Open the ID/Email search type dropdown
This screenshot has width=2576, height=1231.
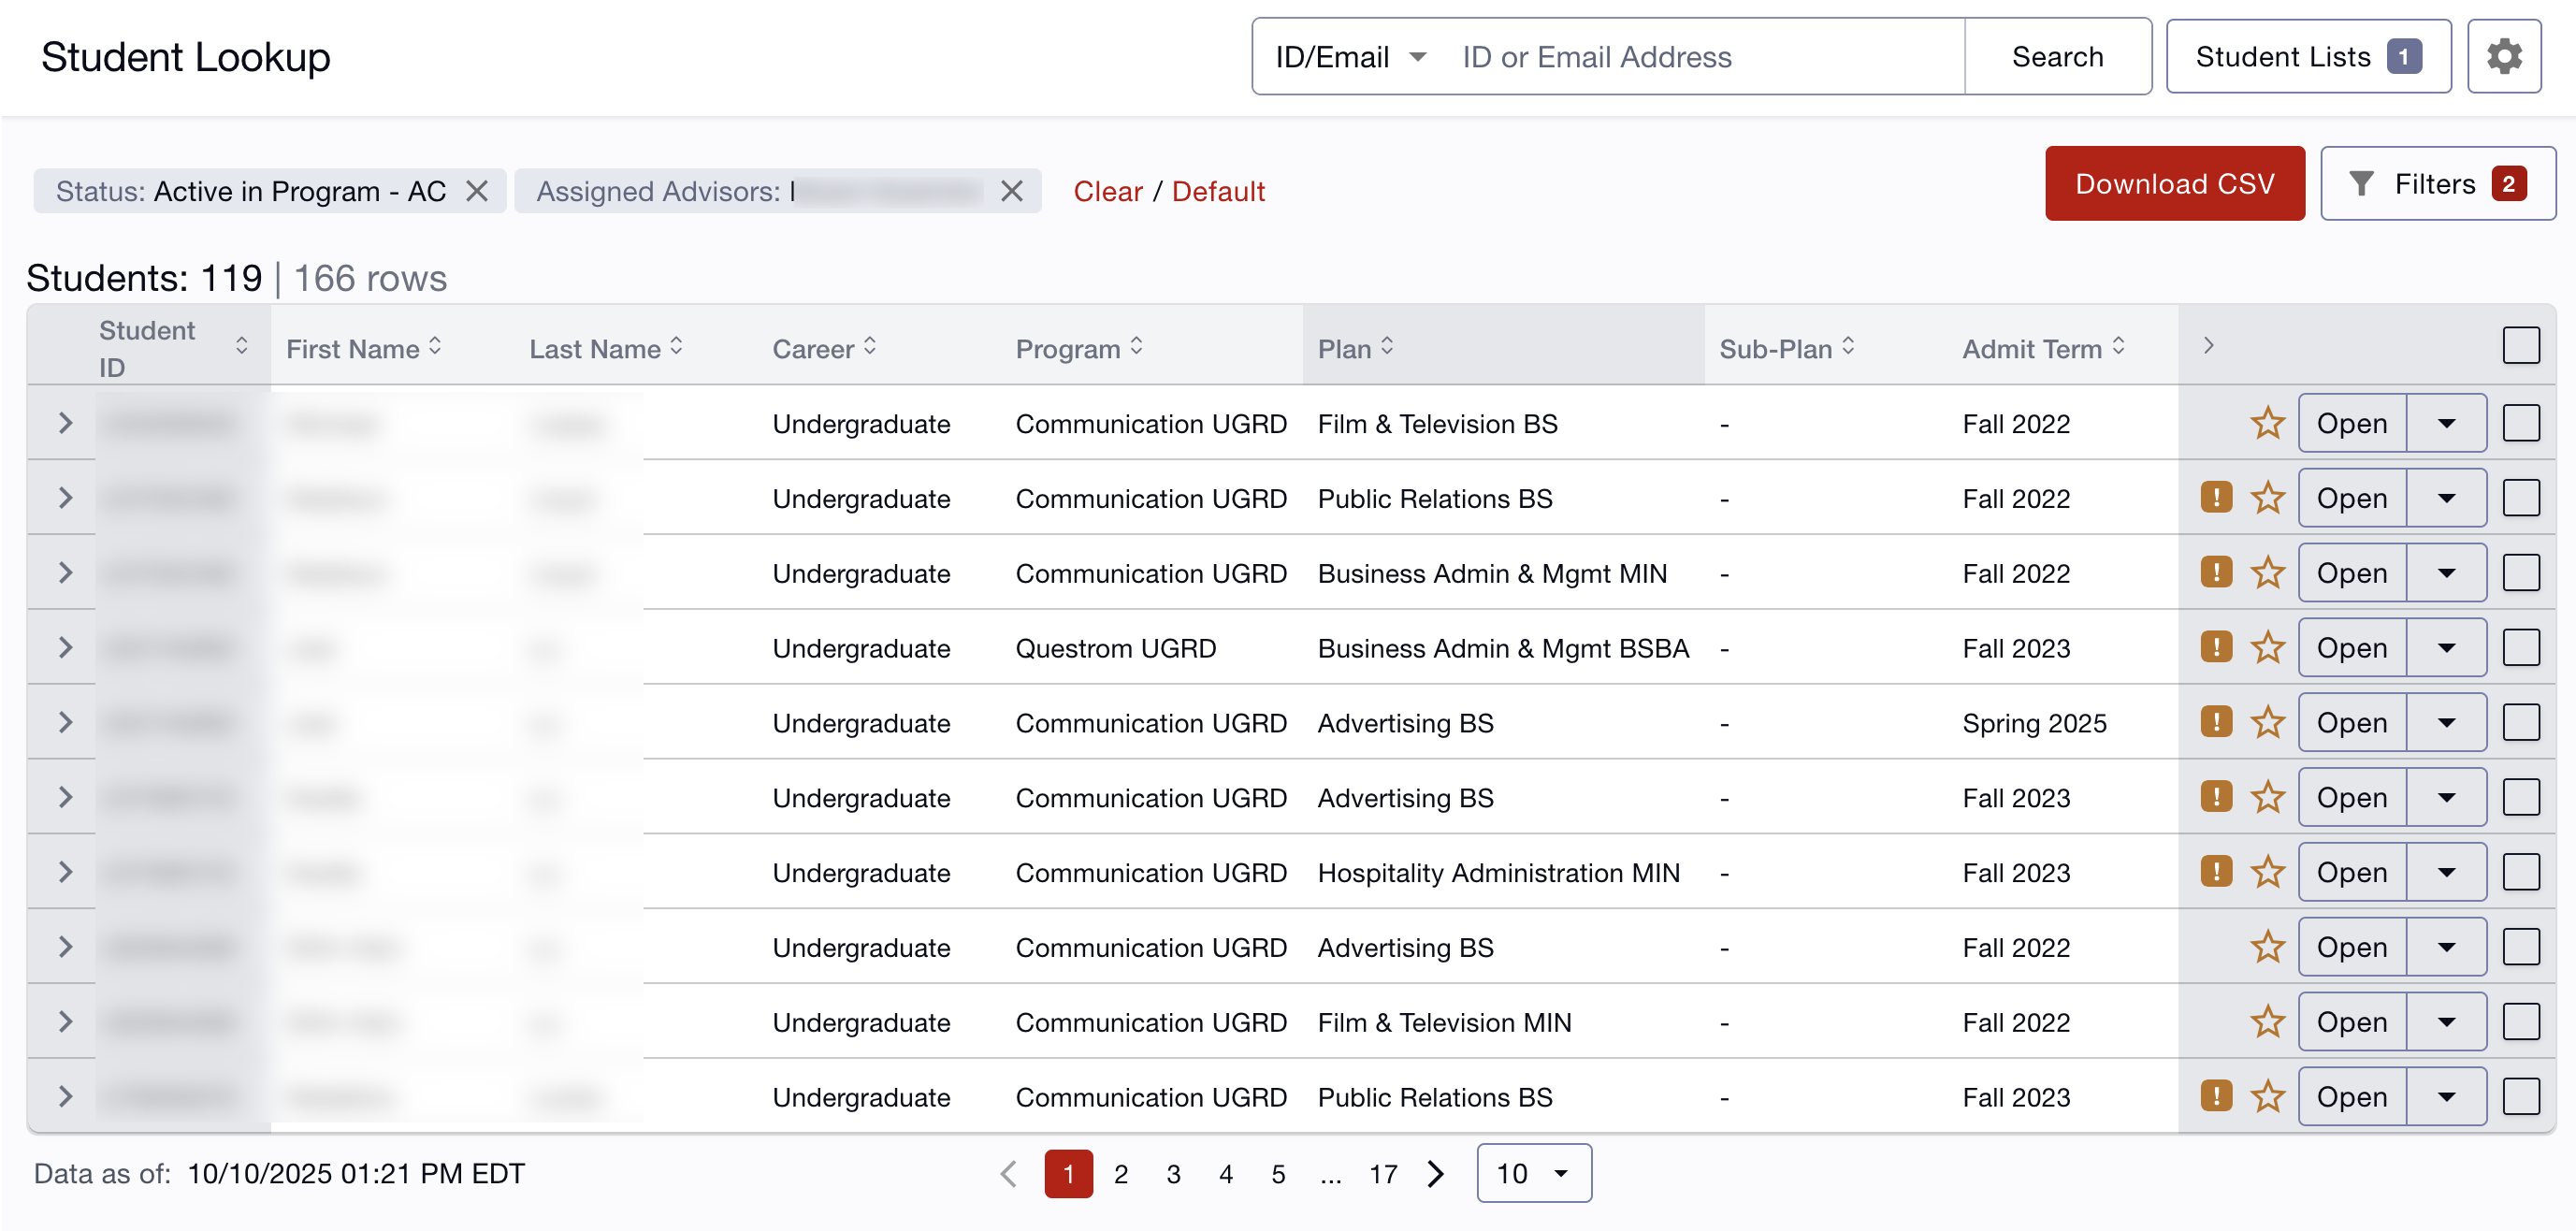click(x=1350, y=57)
